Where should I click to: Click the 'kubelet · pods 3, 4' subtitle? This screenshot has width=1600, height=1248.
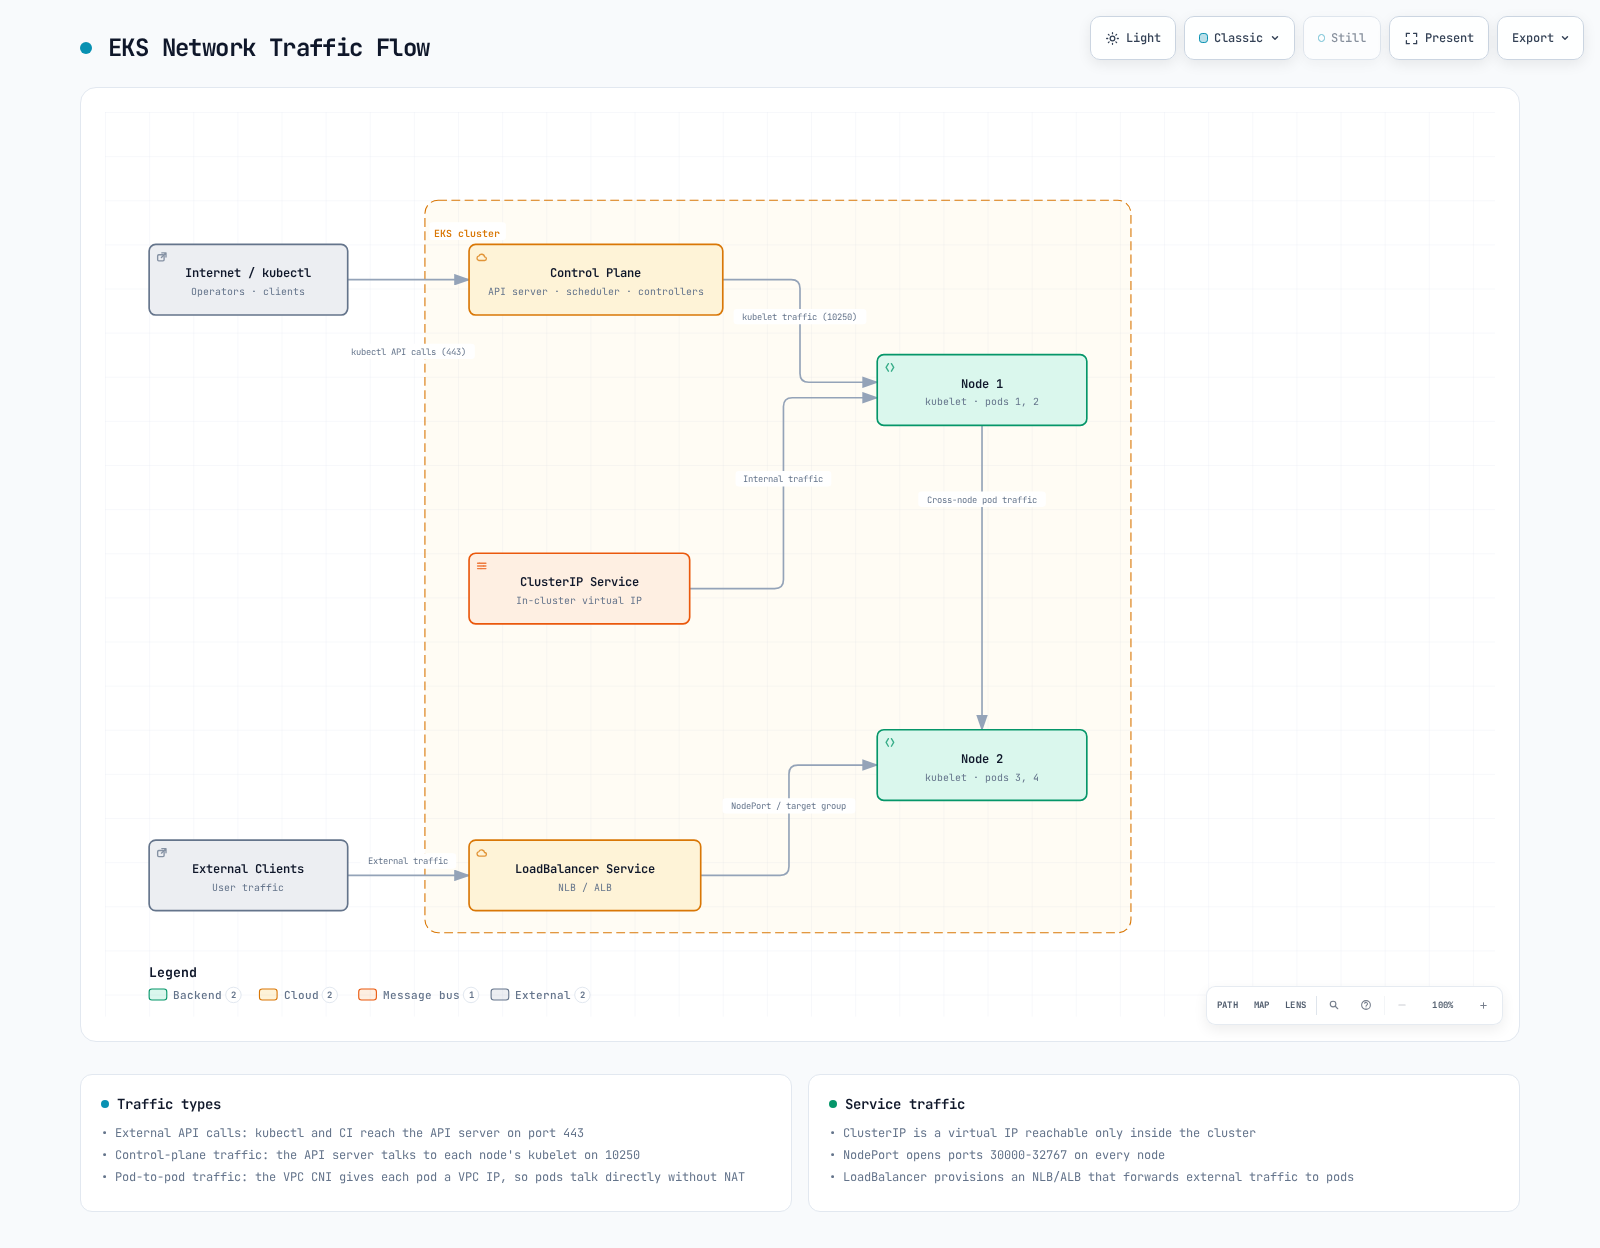(982, 778)
